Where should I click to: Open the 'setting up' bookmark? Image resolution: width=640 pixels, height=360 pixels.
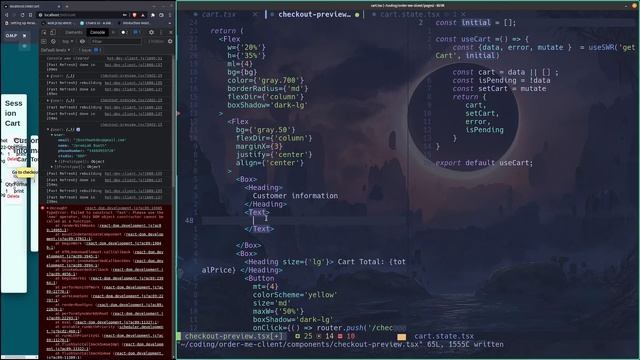coord(20,23)
